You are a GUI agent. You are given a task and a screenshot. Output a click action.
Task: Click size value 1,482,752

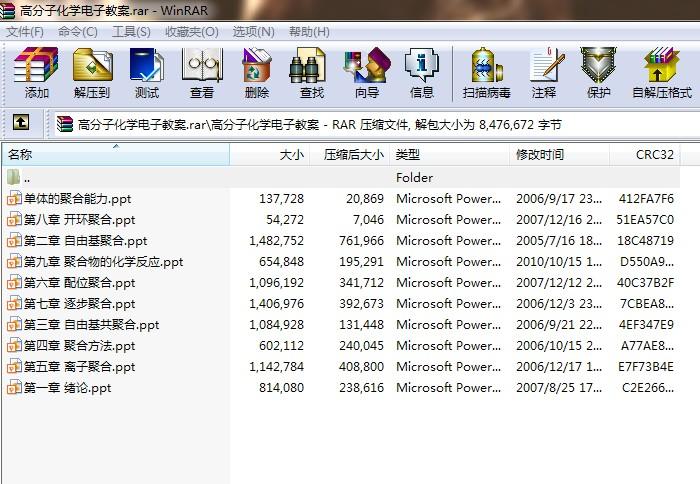tap(276, 240)
